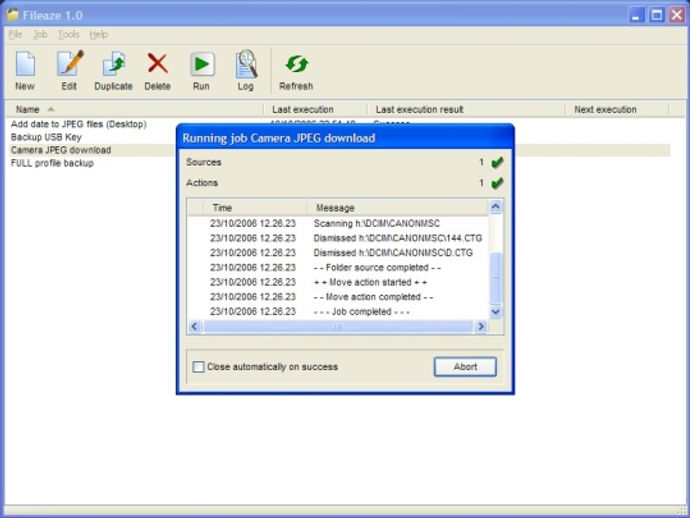
Task: Sort by Last execution column header
Action: [x=315, y=109]
